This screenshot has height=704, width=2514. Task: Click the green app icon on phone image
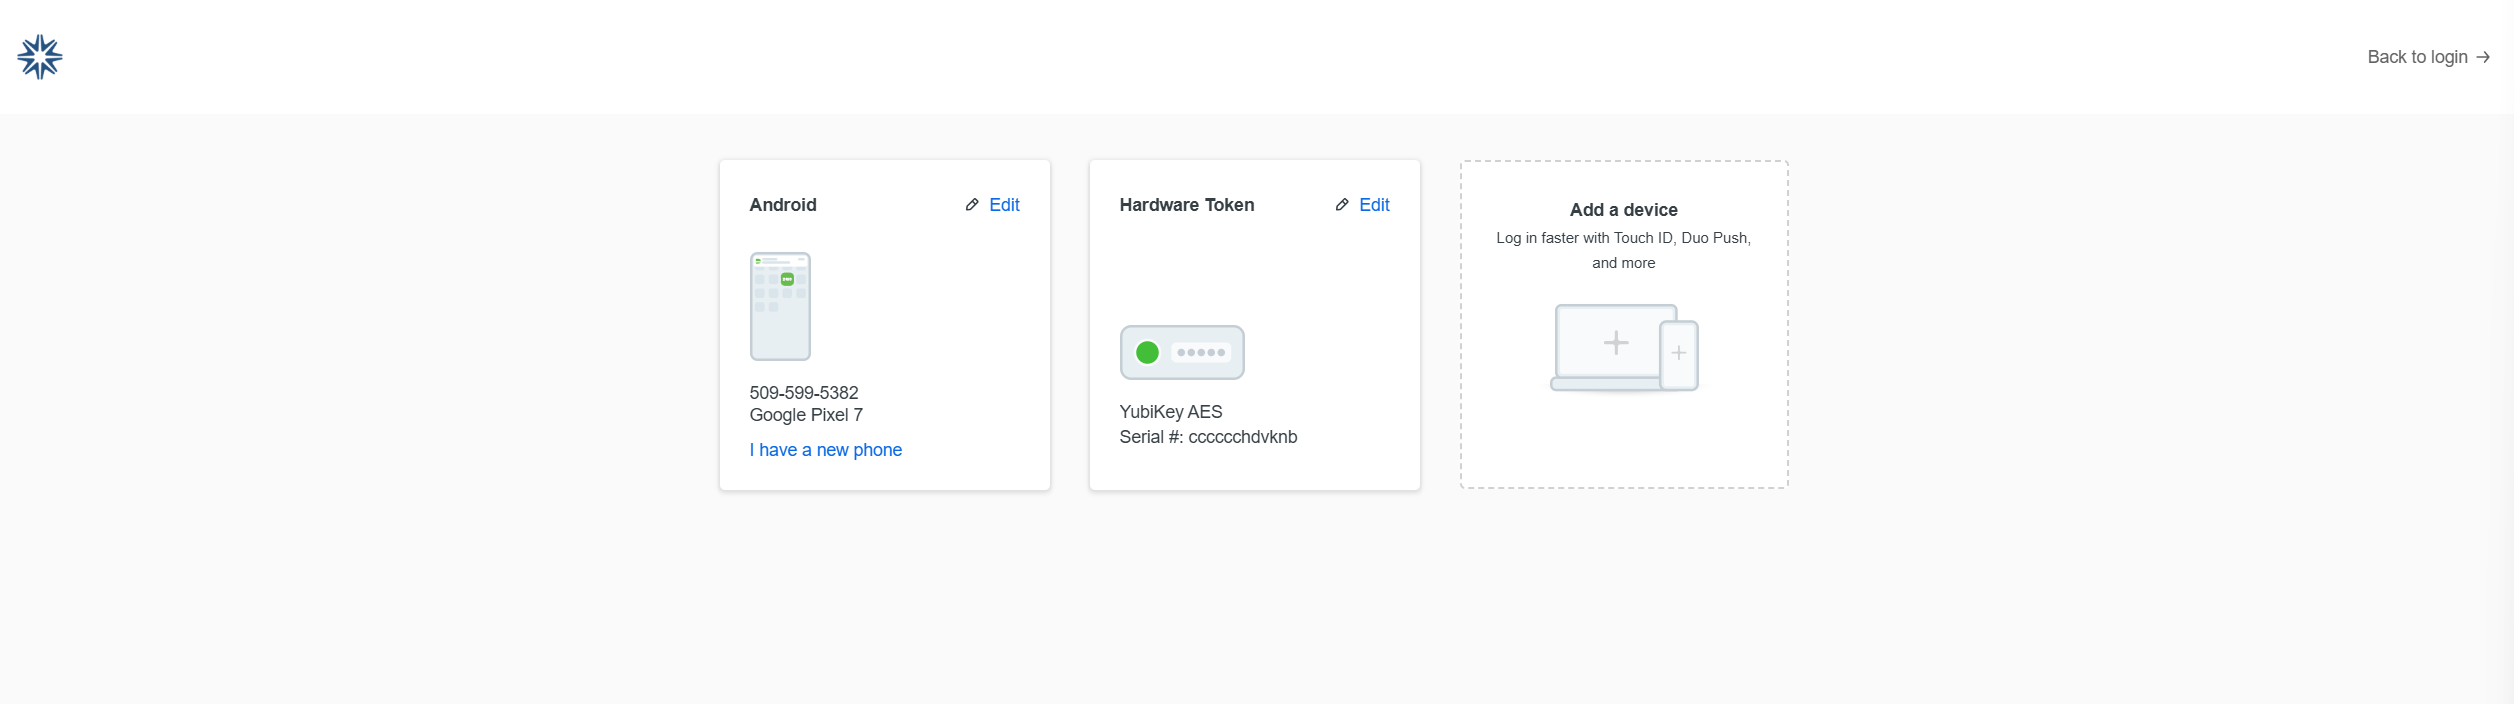pos(787,279)
